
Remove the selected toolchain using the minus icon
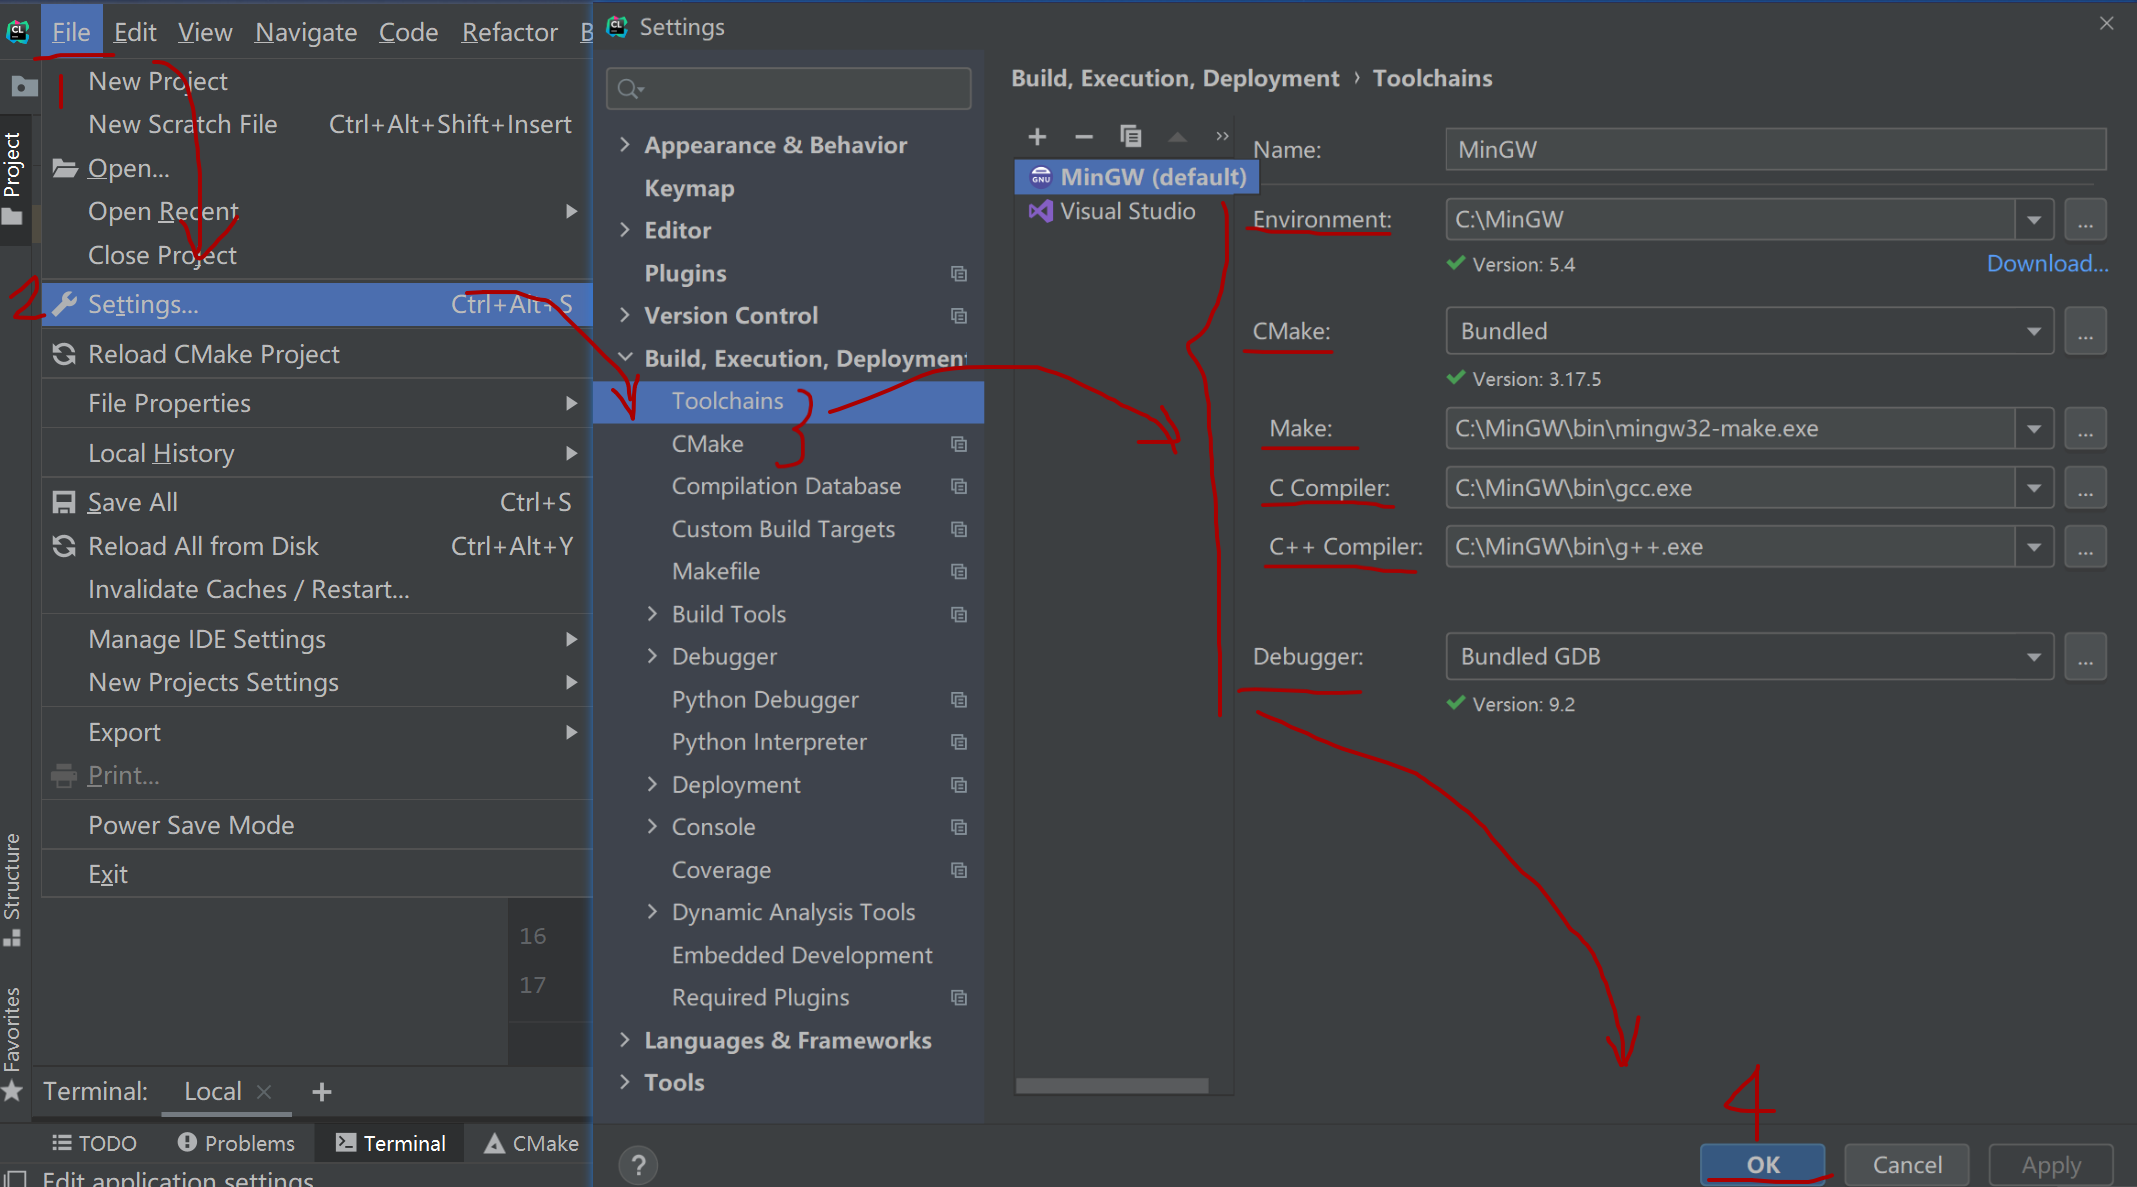coord(1084,136)
